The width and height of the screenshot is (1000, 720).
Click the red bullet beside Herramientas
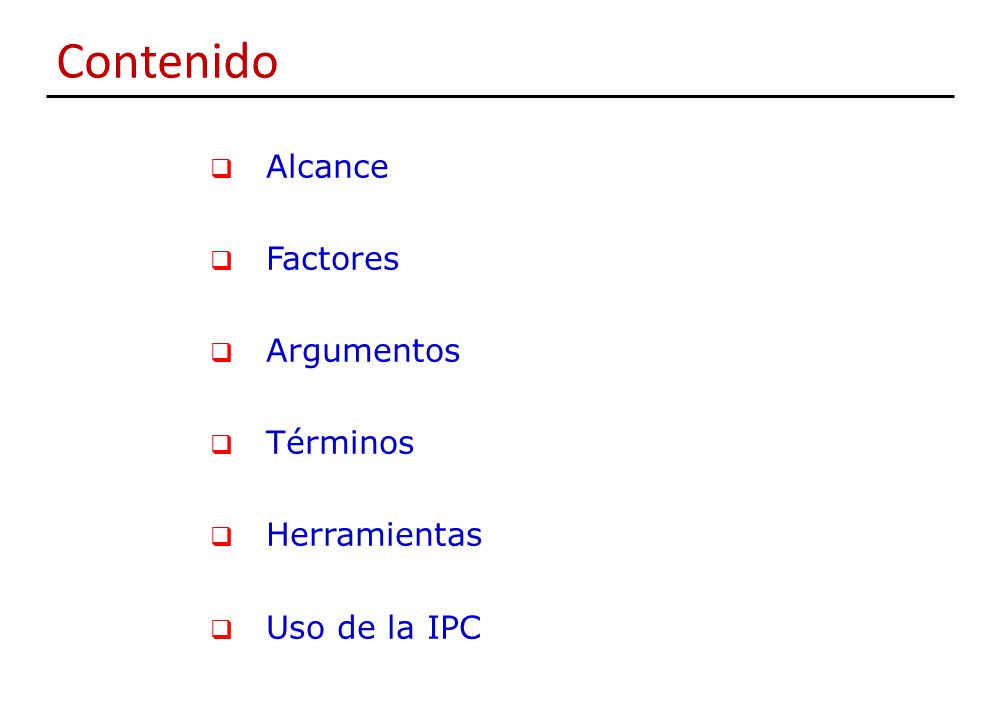coord(221,536)
